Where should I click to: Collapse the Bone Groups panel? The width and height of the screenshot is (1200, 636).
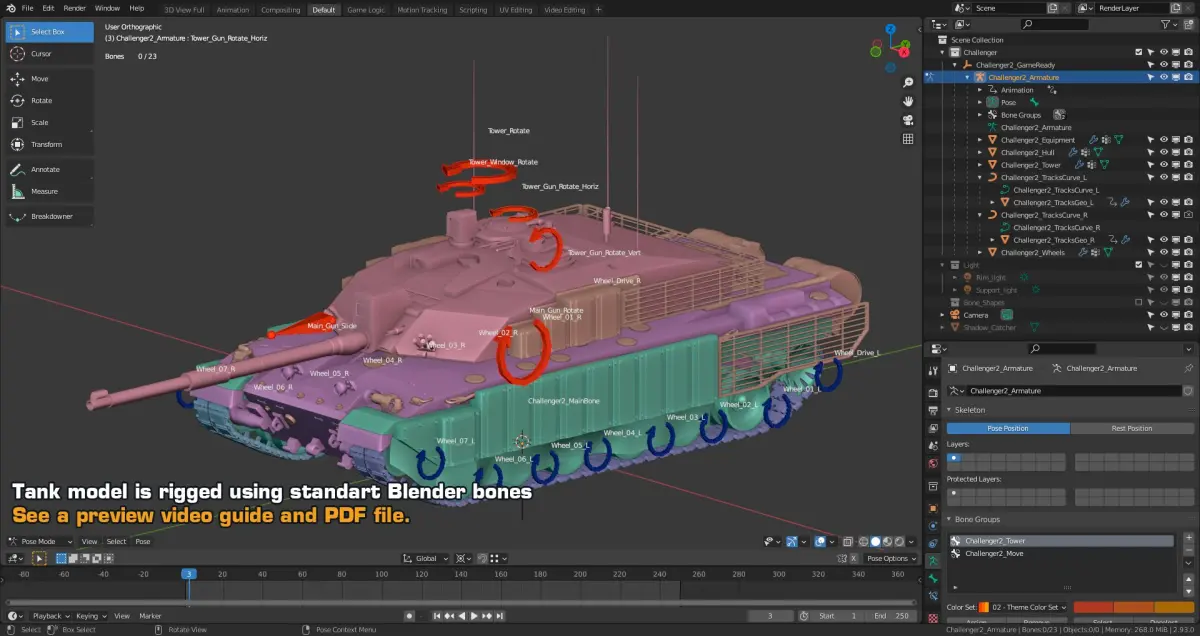point(949,520)
